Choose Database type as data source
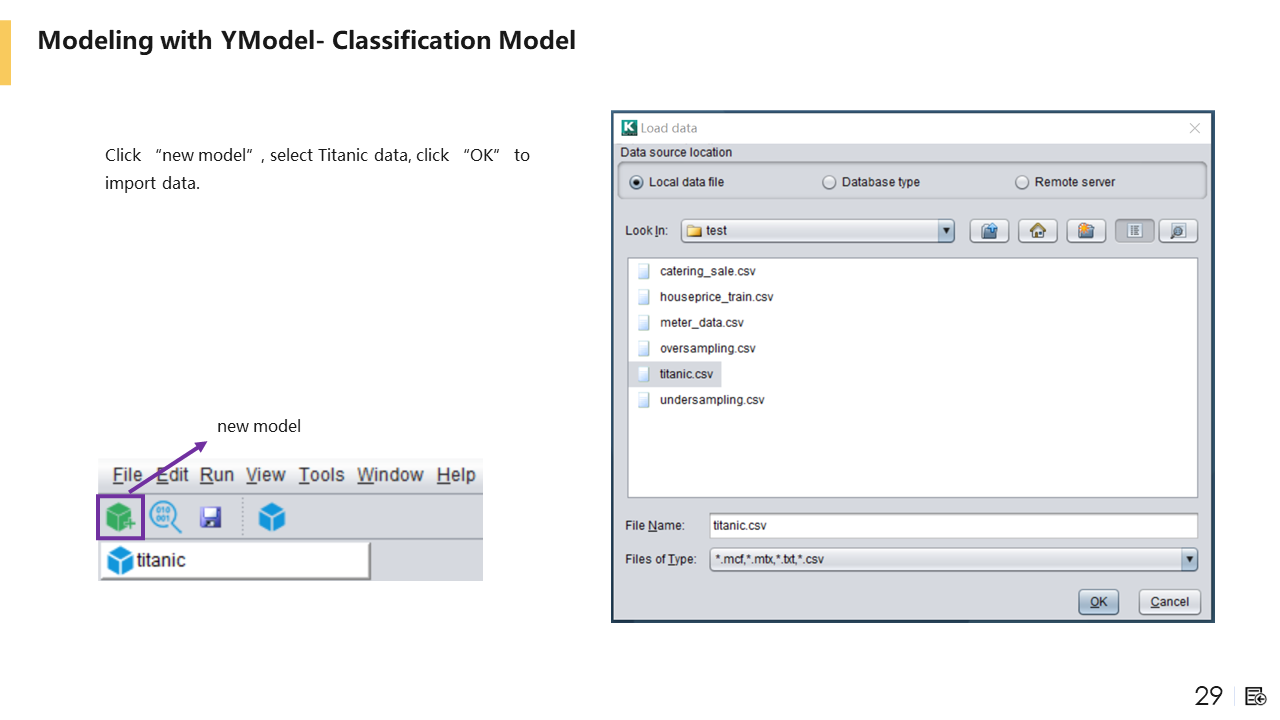Screen dimensions: 1280x720 click(828, 183)
